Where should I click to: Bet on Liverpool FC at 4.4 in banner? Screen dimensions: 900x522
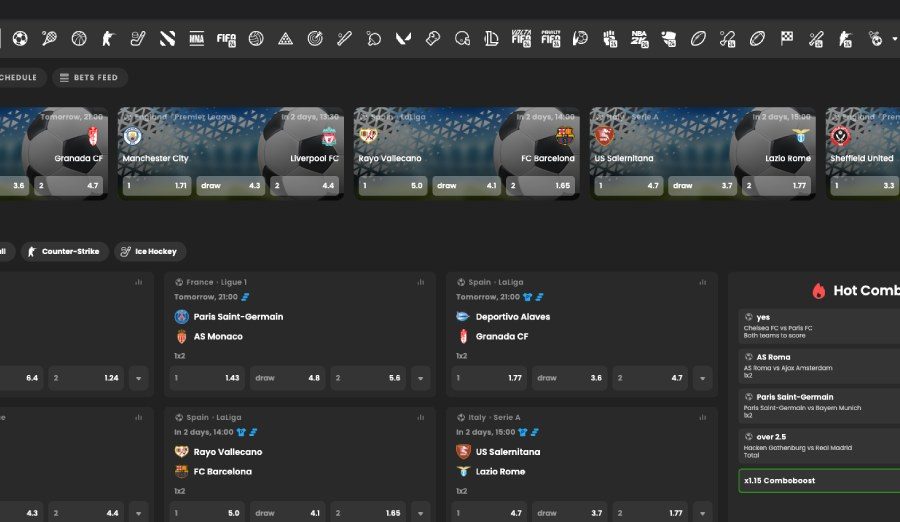(x=305, y=186)
